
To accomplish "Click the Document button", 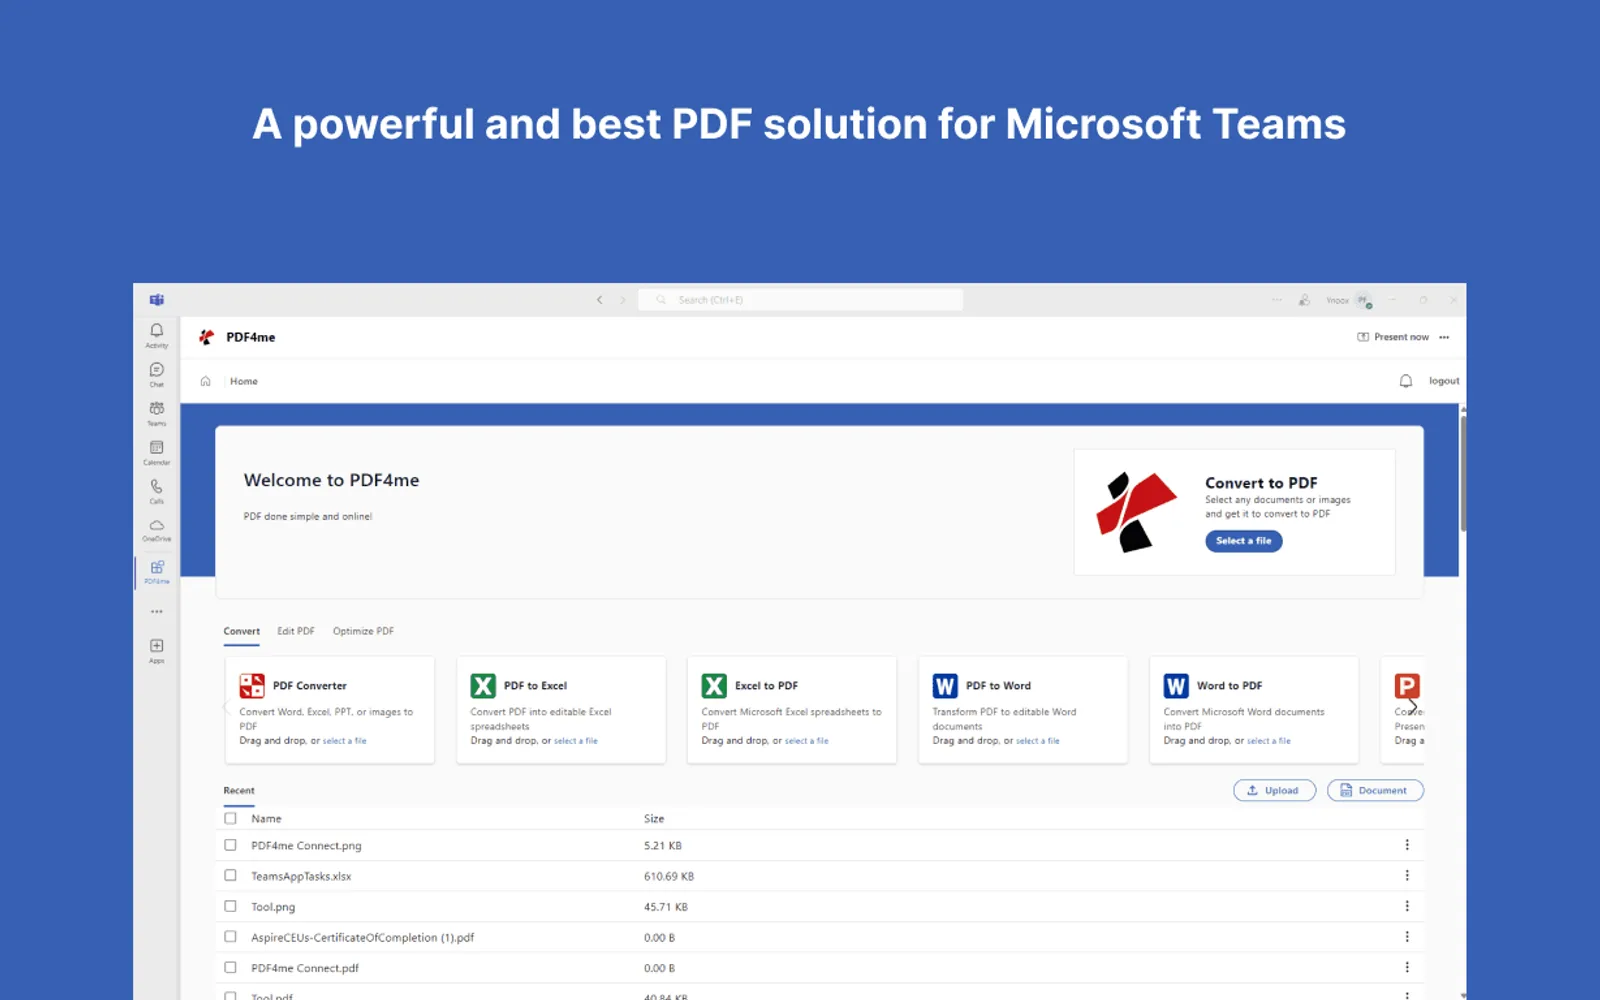I will (1375, 790).
